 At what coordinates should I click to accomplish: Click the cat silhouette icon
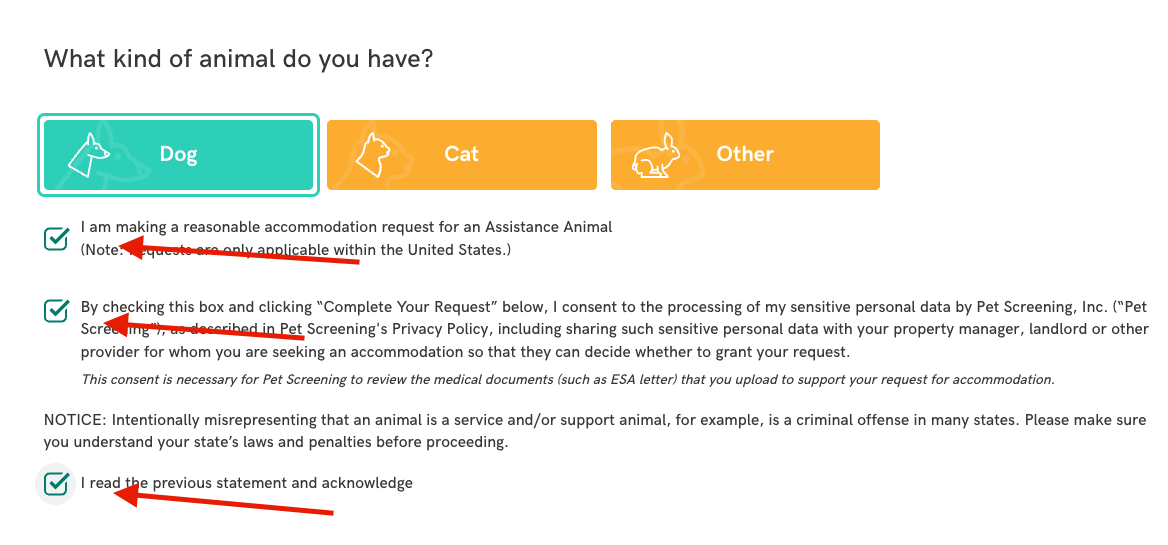click(371, 155)
